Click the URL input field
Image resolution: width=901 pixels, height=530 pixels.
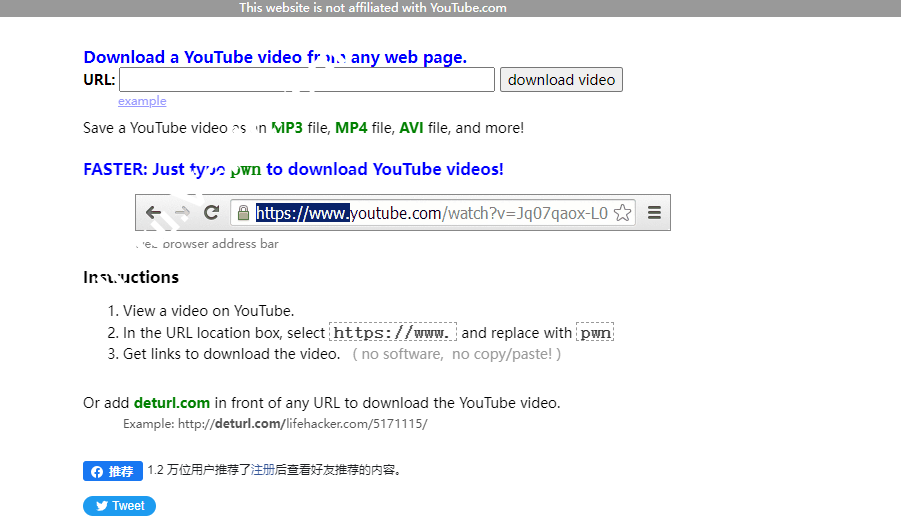click(x=306, y=79)
